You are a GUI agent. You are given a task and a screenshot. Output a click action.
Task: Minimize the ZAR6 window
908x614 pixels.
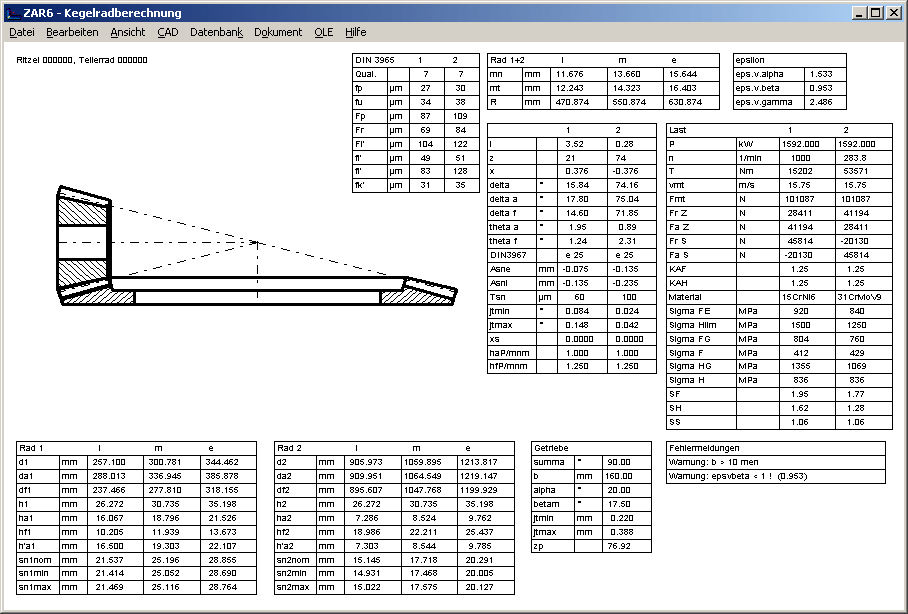coord(859,13)
